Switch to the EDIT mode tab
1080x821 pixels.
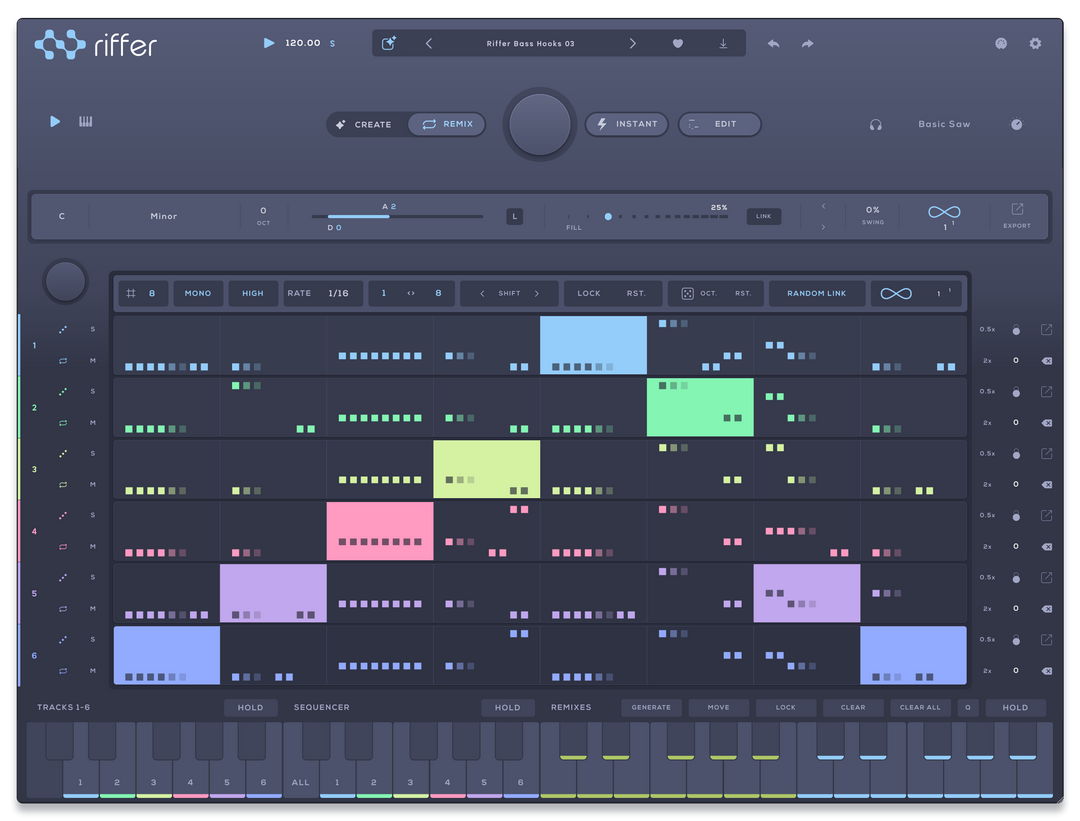point(719,124)
